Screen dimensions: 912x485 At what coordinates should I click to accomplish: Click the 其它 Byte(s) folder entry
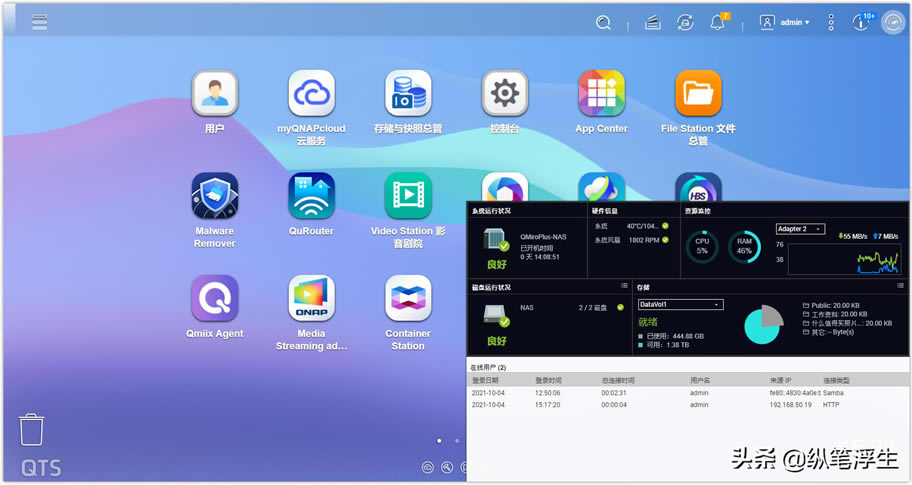point(828,332)
